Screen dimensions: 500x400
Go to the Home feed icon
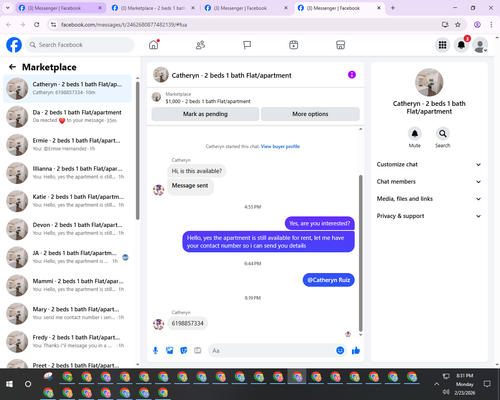(154, 45)
